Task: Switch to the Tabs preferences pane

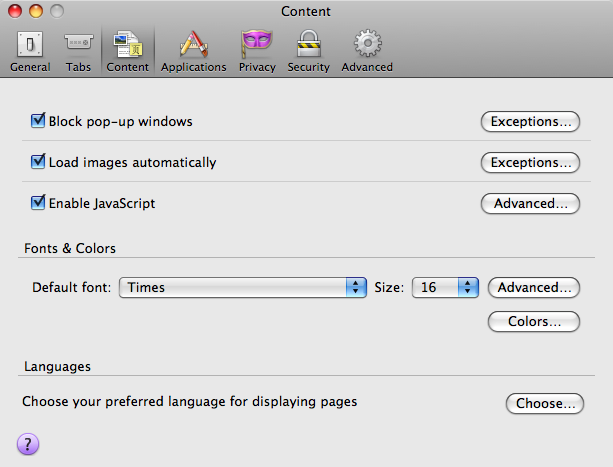Action: 78,51
